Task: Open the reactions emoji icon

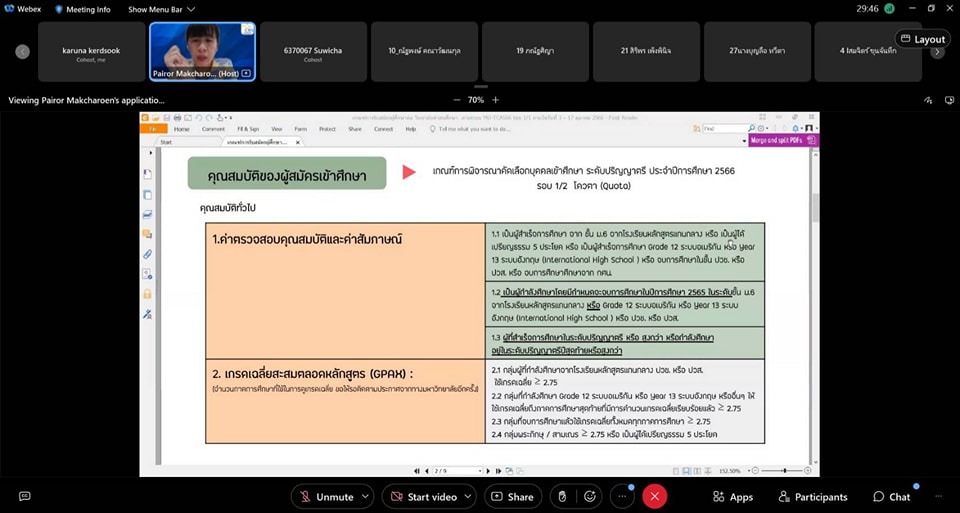Action: click(x=591, y=496)
